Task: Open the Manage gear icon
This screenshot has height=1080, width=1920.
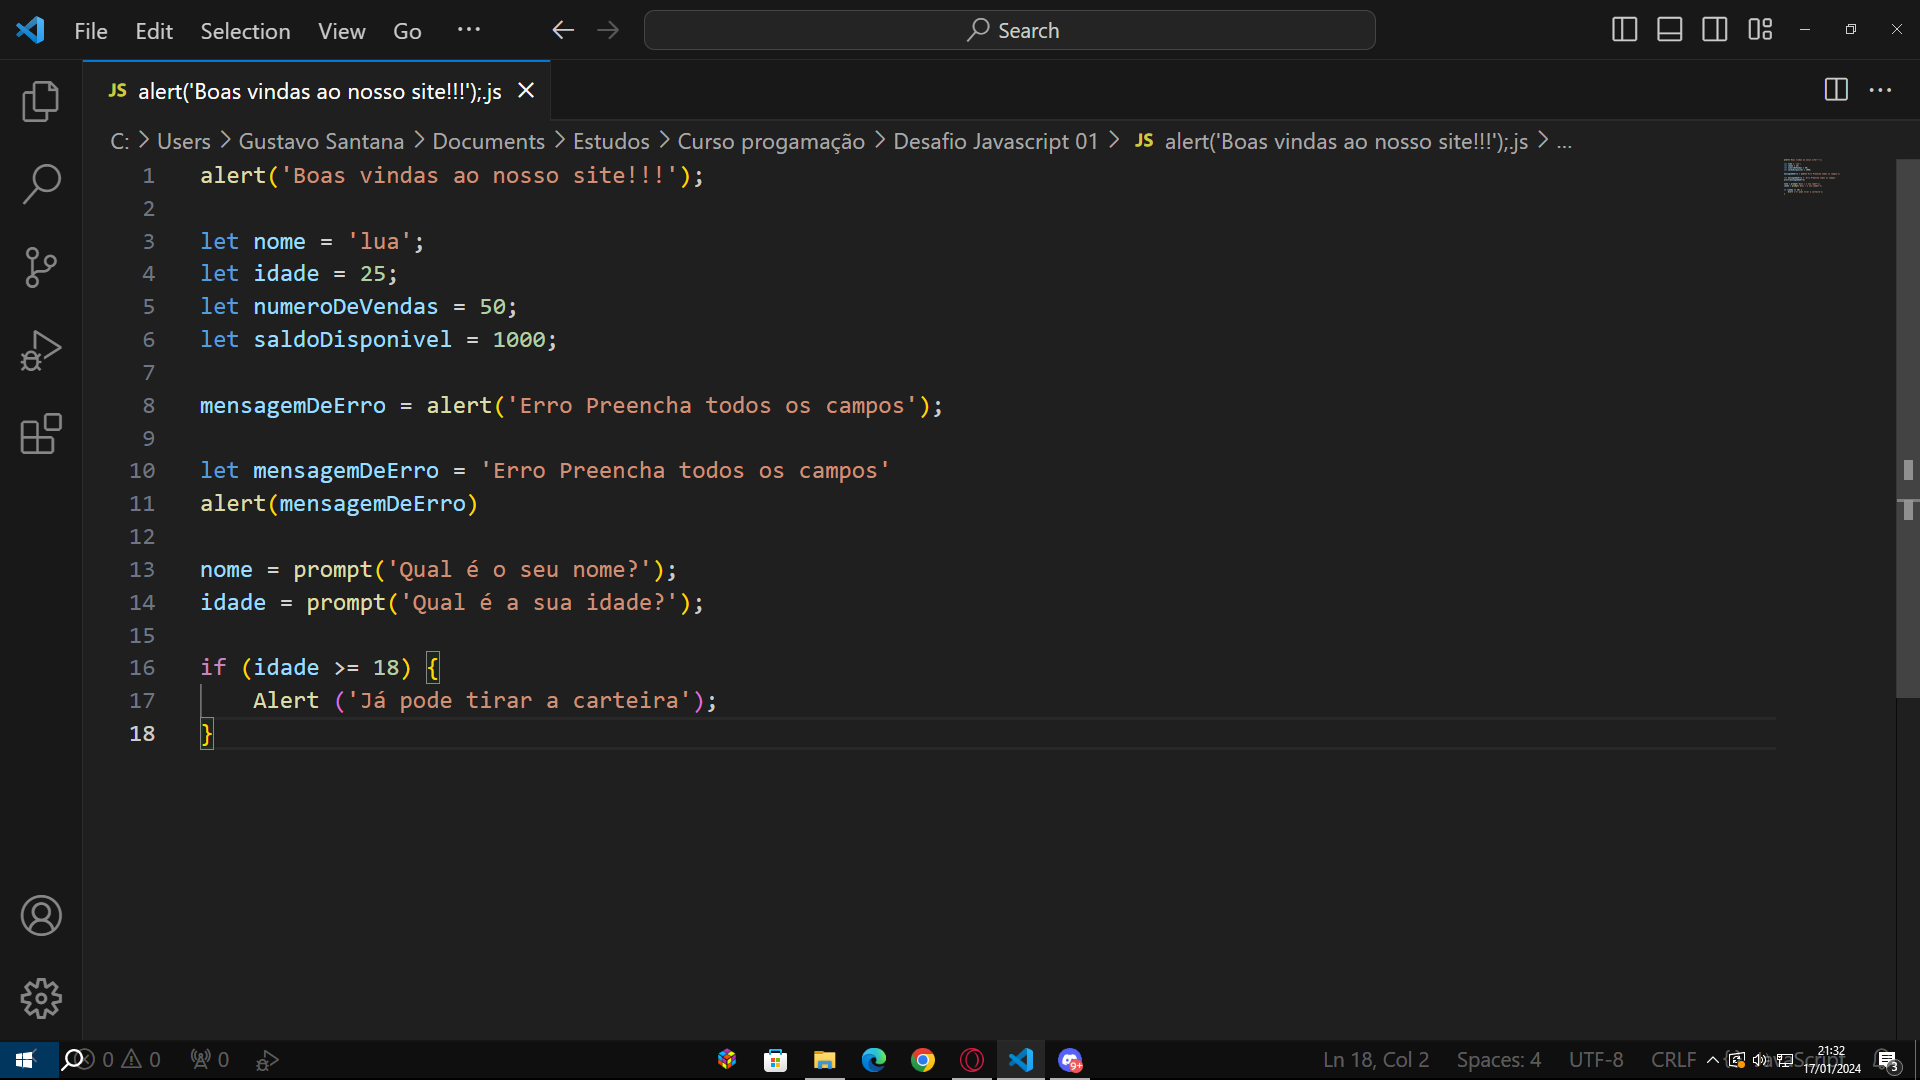Action: click(41, 998)
